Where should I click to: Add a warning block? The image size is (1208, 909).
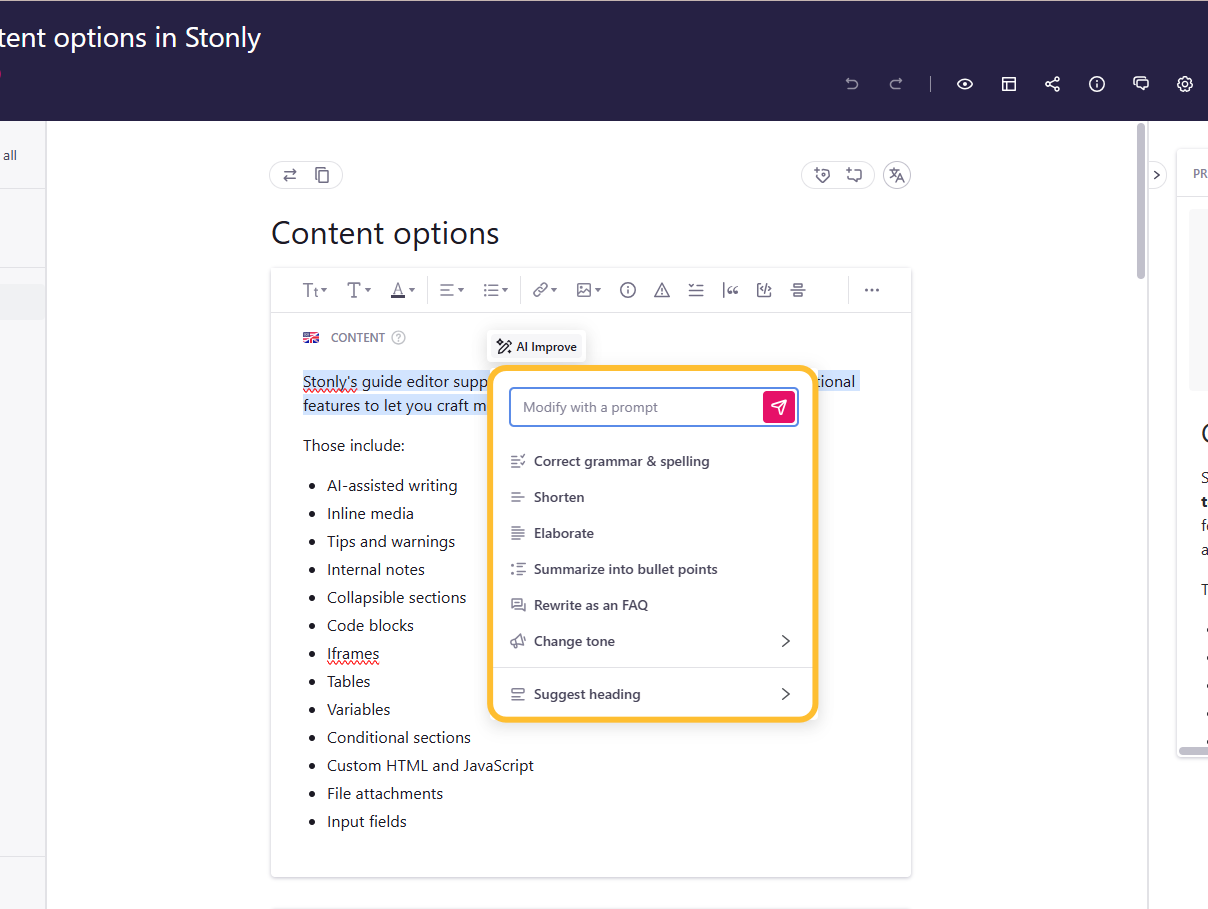pos(661,290)
